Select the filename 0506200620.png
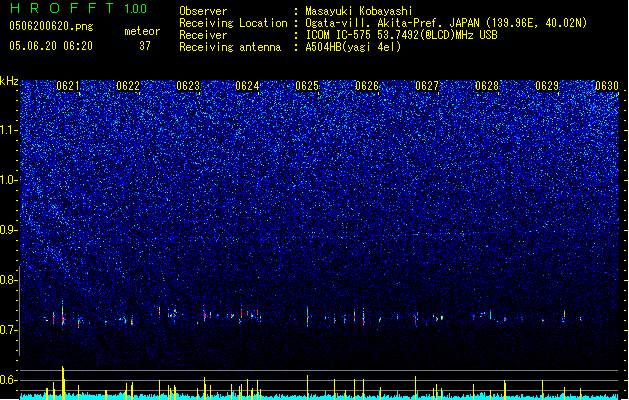629x400 pixels. point(51,26)
